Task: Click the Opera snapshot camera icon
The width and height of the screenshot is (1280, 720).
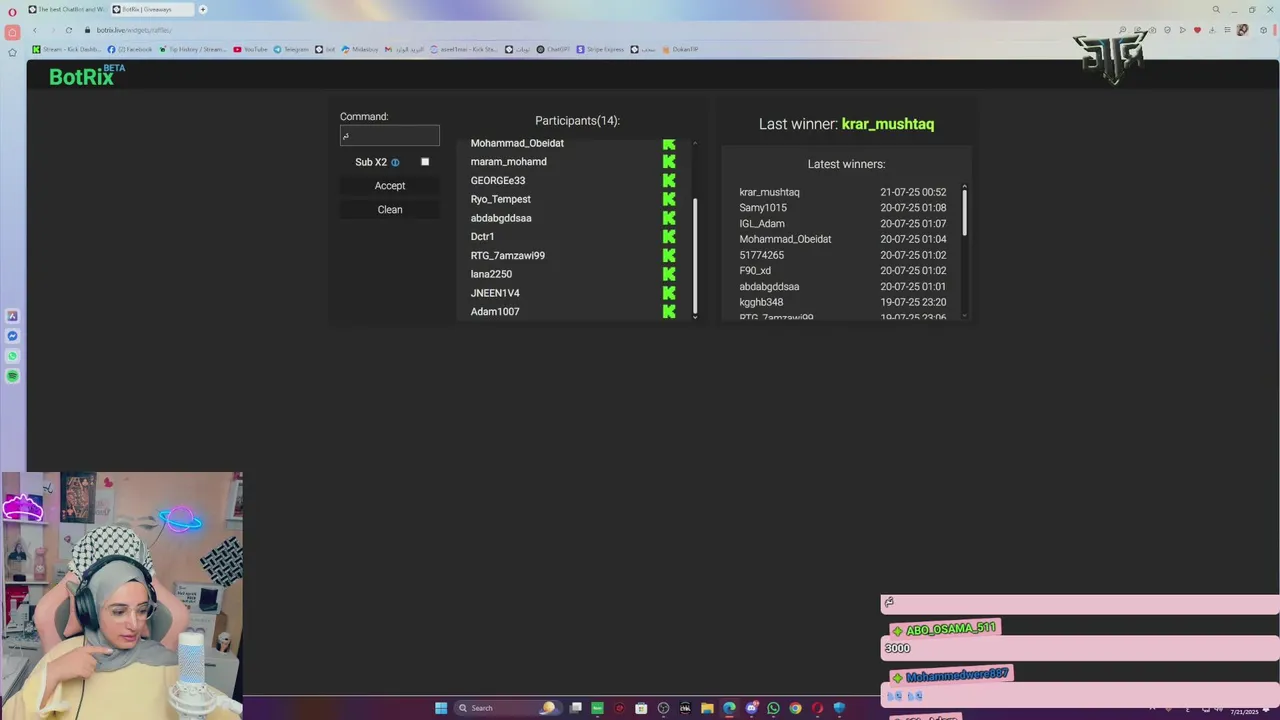Action: (1152, 30)
